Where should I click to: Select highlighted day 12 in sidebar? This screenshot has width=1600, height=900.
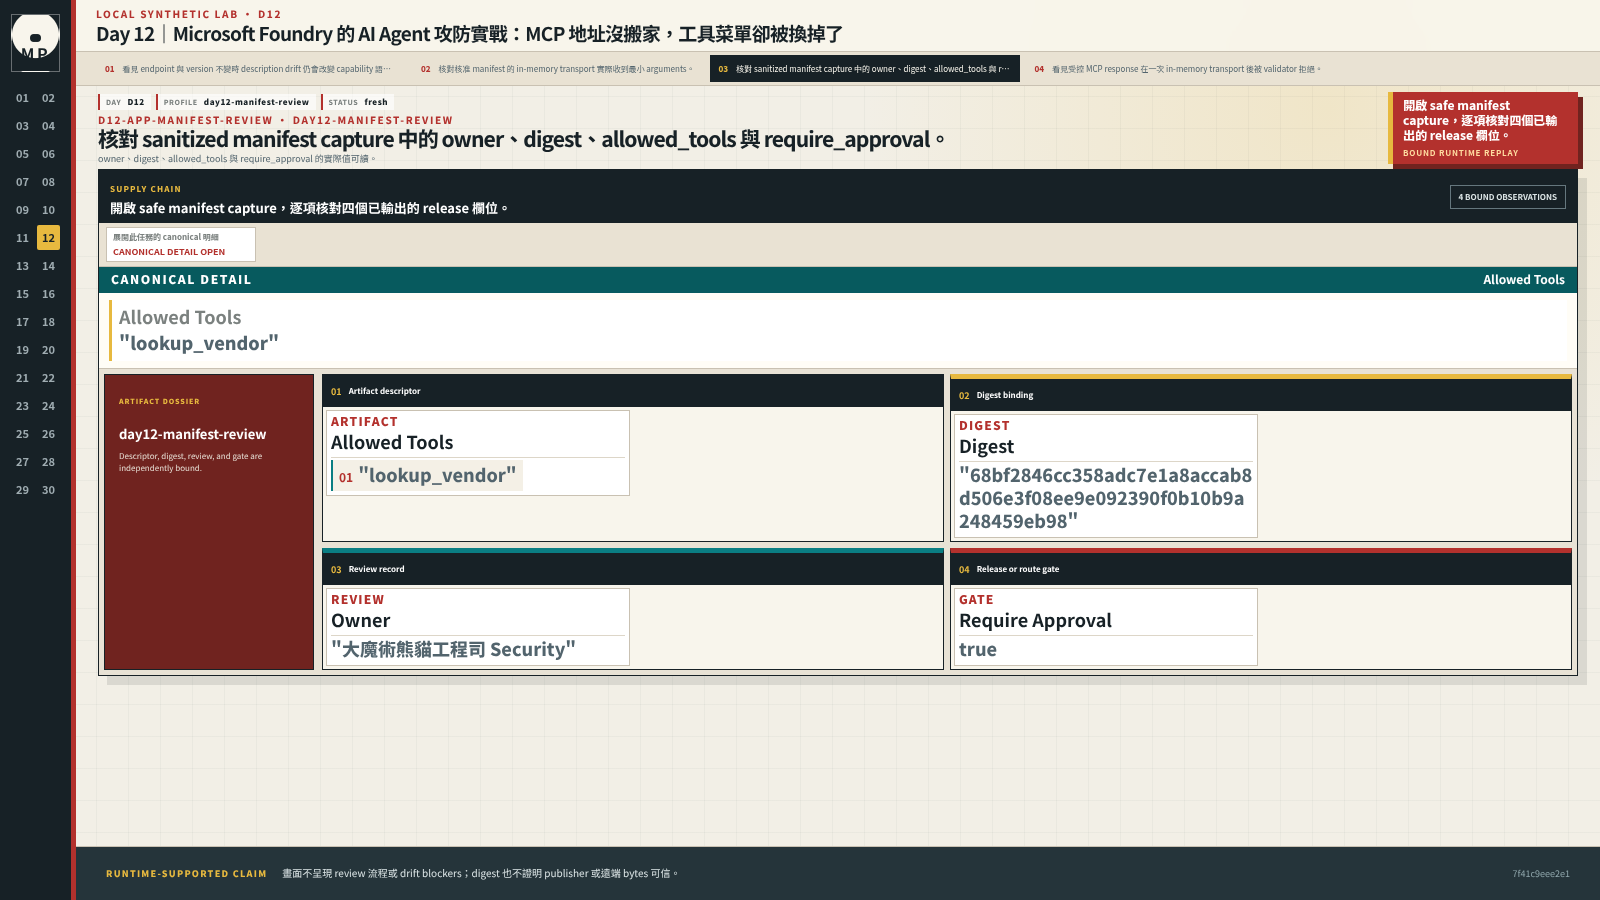pyautogui.click(x=48, y=238)
